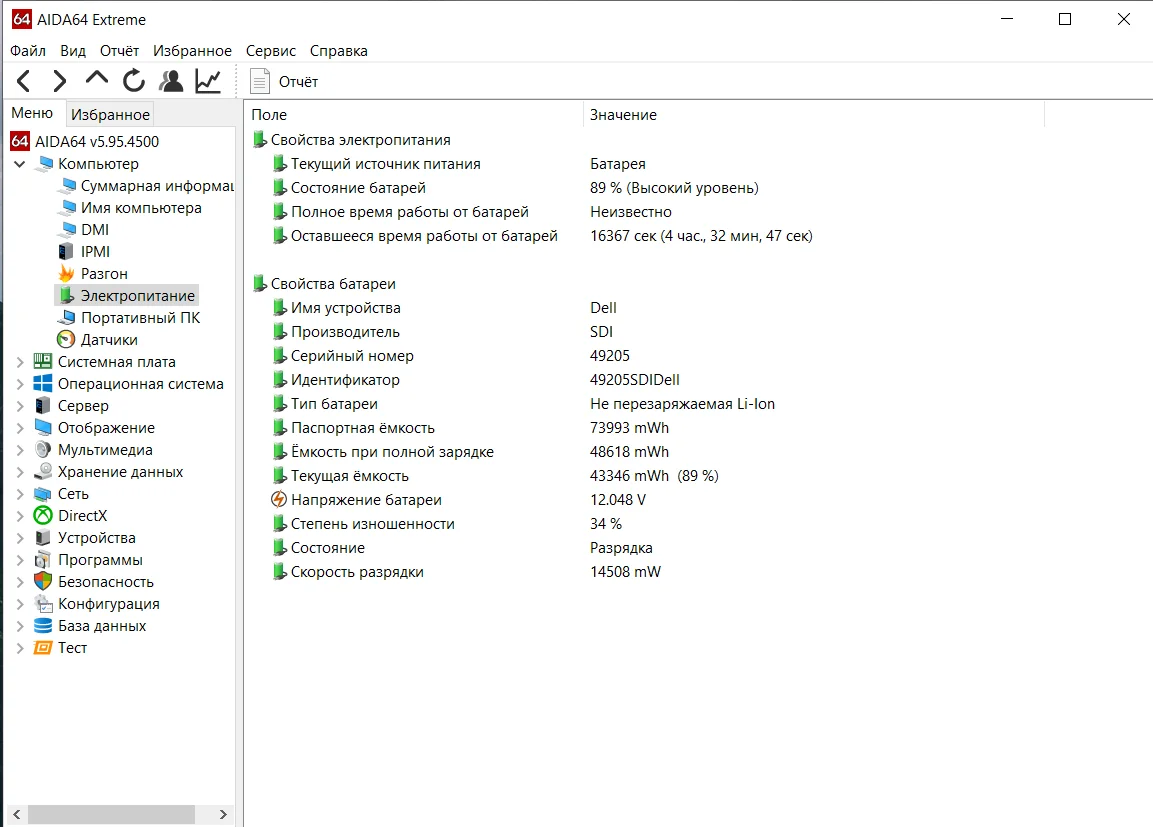Click the База данных database icon
The width and height of the screenshot is (1153, 827).
tap(43, 626)
